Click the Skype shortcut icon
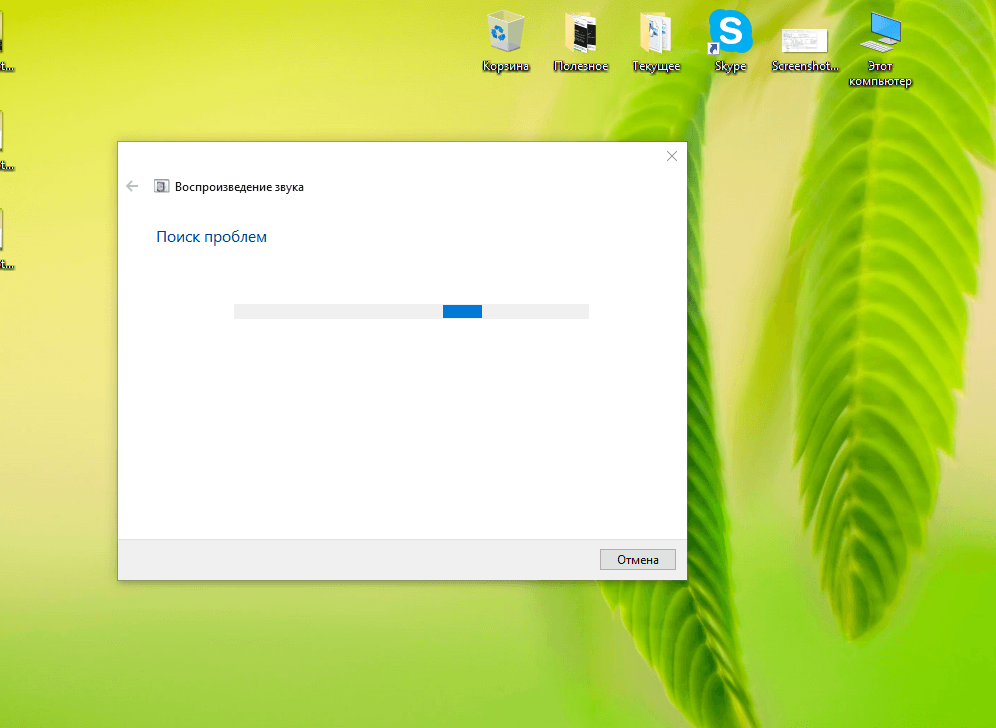 click(x=730, y=31)
